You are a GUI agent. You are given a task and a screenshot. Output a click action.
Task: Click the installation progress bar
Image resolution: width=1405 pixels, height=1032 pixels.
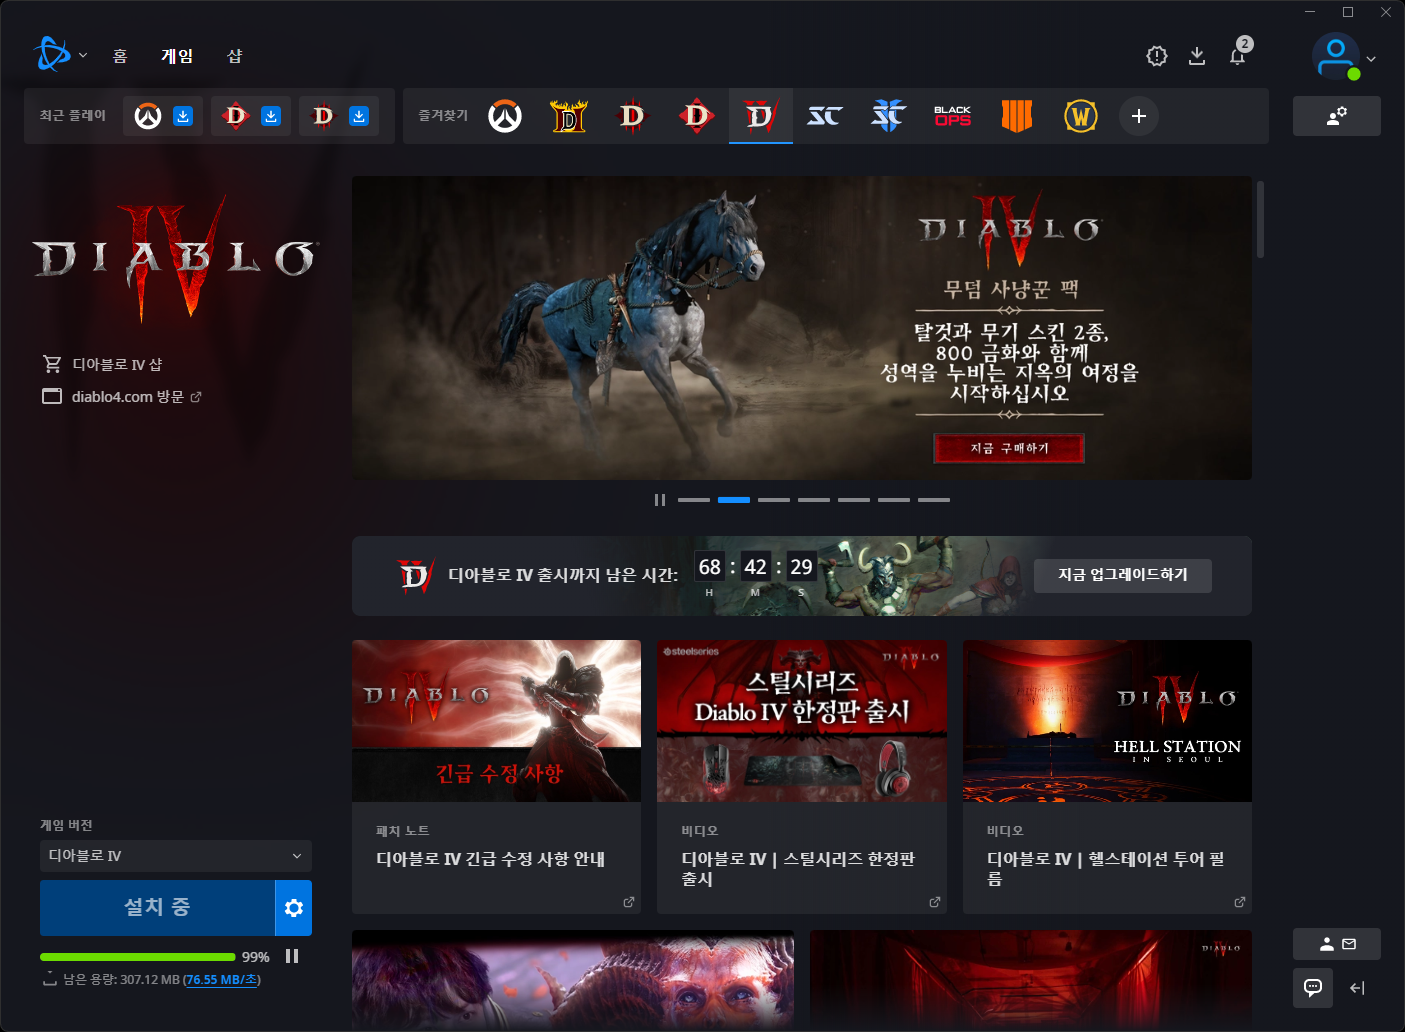pyautogui.click(x=138, y=957)
